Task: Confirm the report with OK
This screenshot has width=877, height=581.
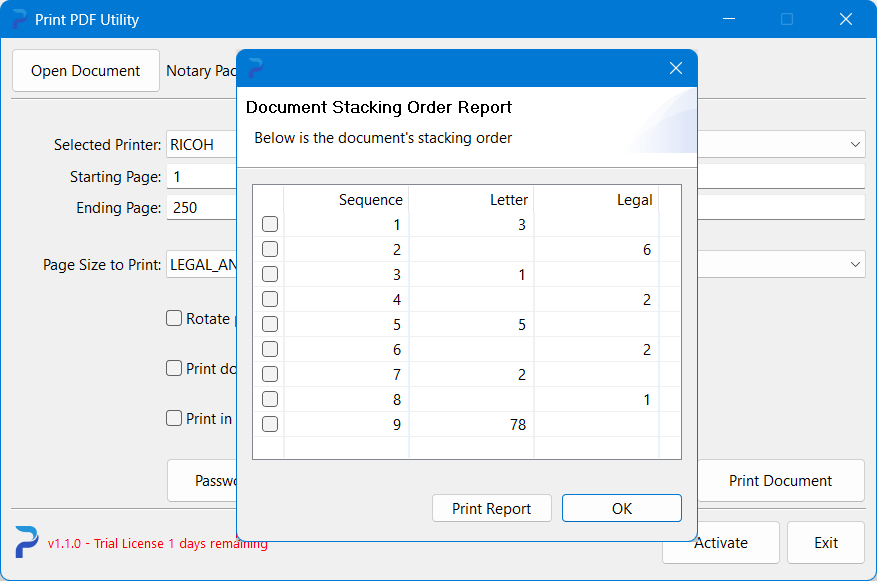Action: pyautogui.click(x=621, y=508)
